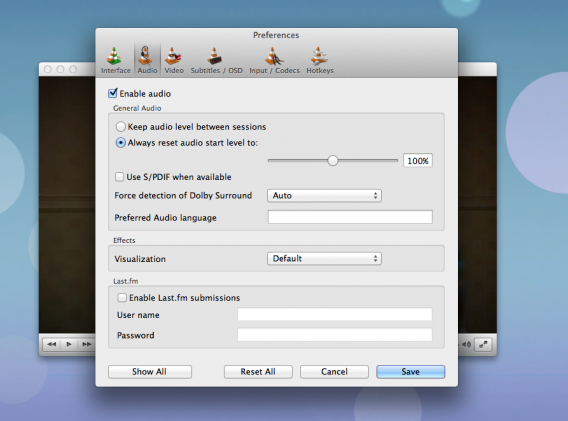Click the rewind button in player
Image resolution: width=568 pixels, height=421 pixels.
[x=52, y=344]
